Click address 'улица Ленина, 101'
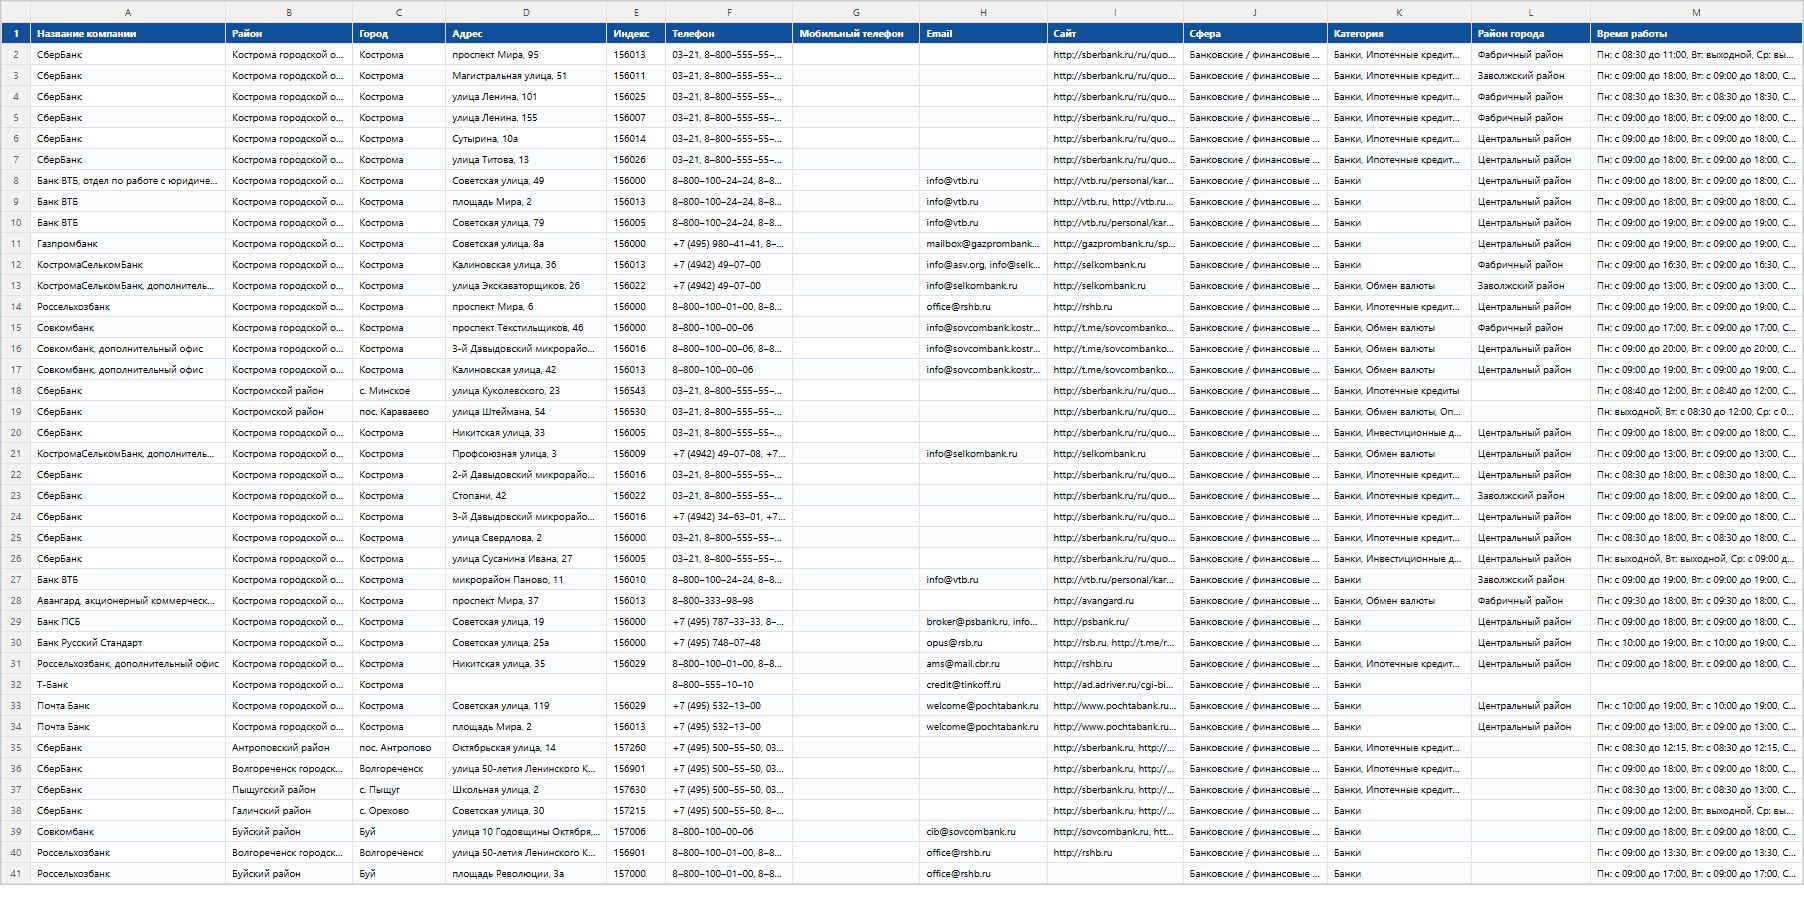This screenshot has width=1804, height=902. click(526, 97)
